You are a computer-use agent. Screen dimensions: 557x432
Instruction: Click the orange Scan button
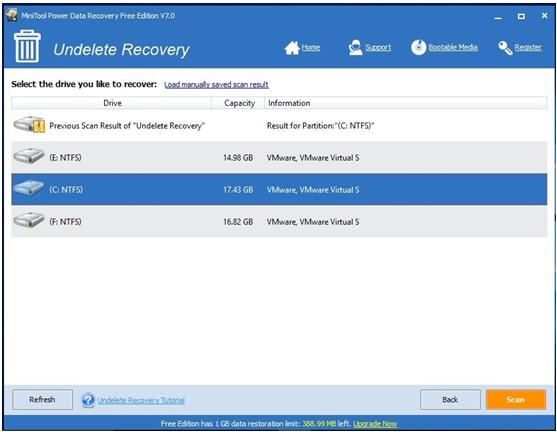[516, 400]
